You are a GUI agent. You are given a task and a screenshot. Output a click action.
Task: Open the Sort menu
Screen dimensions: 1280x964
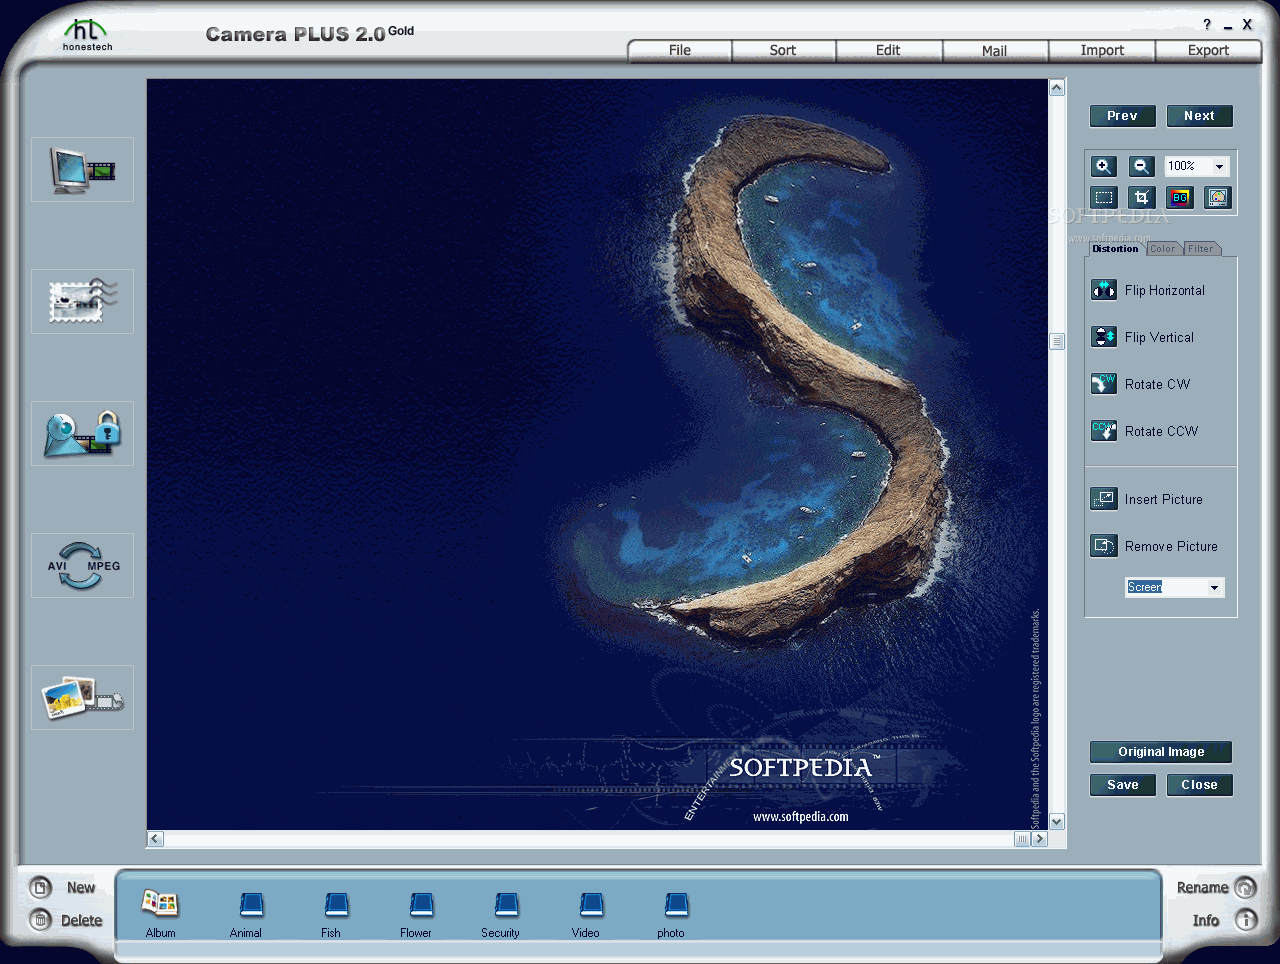click(783, 51)
